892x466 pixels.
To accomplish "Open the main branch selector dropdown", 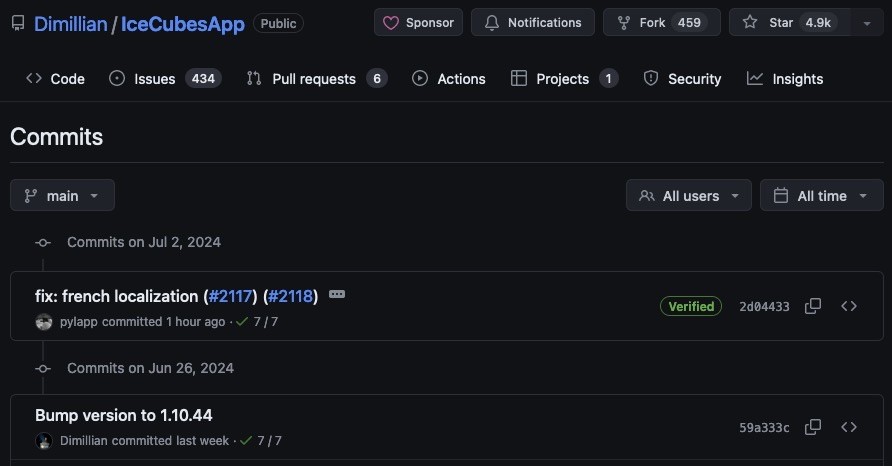I will pos(63,195).
